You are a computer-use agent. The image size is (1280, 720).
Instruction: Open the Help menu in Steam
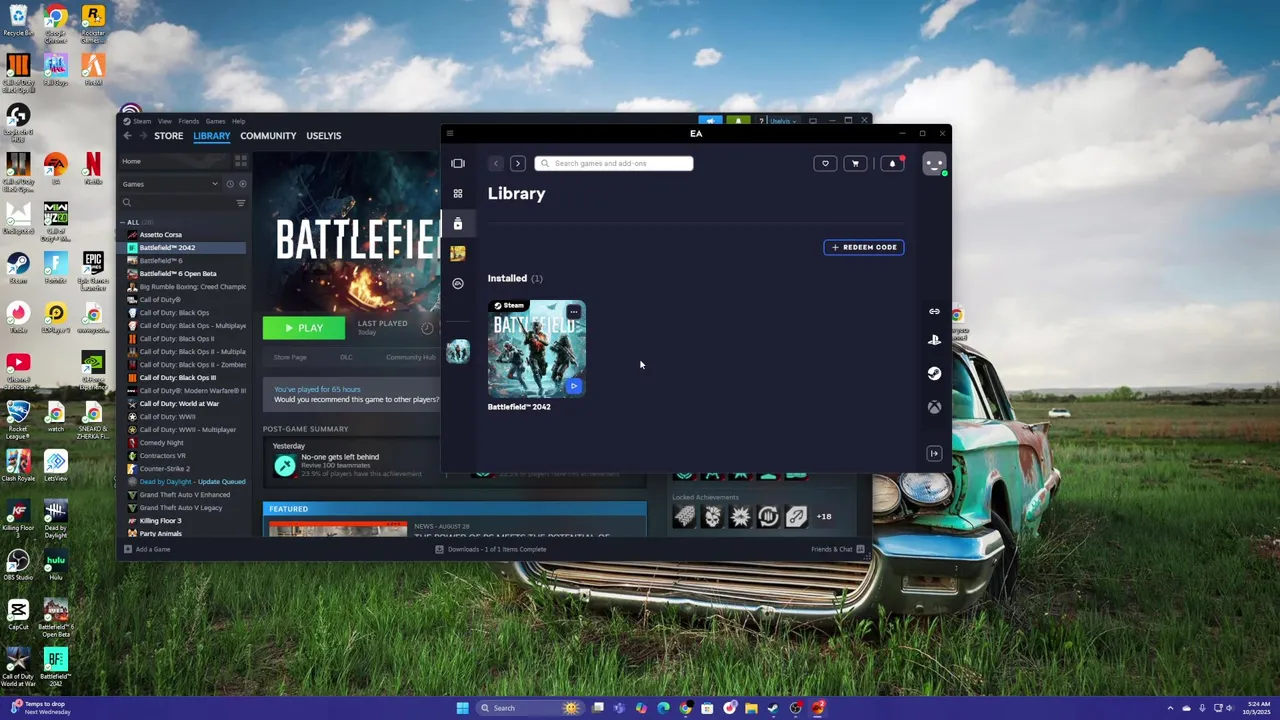coord(238,121)
